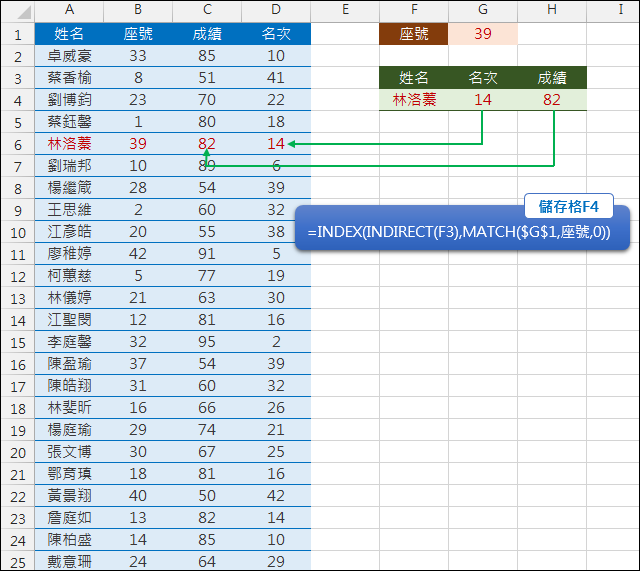Select the name cell 鄂育瑱
Viewport: 640px width, 571px height.
[x=69, y=474]
